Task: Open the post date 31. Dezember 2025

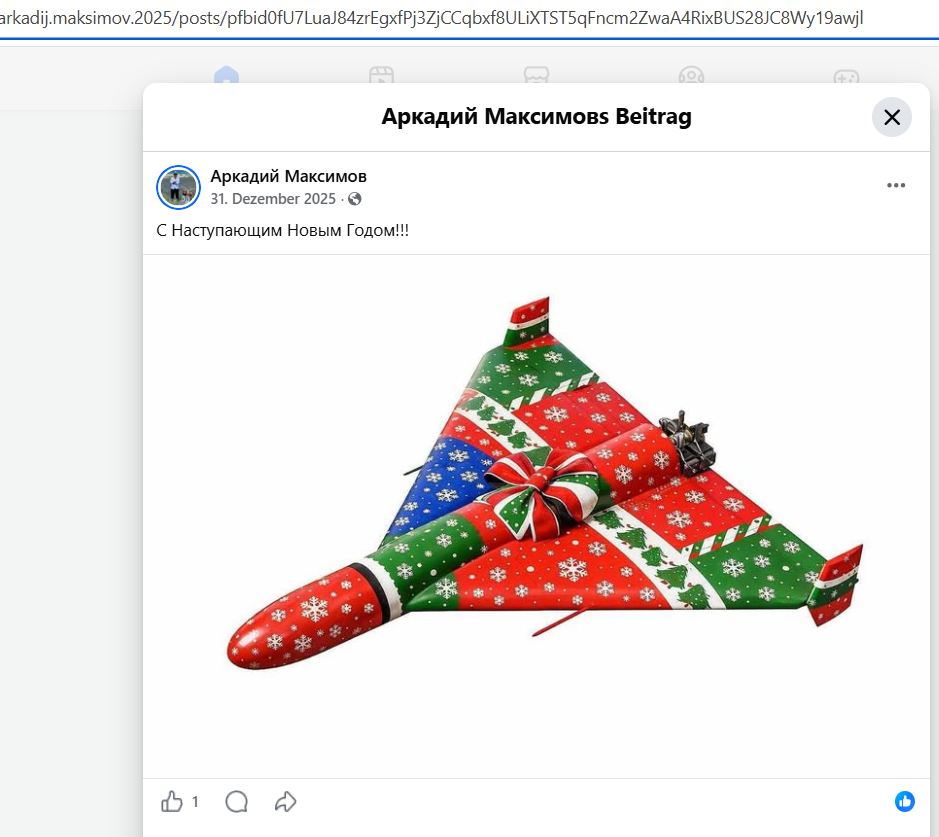Action: [x=272, y=199]
